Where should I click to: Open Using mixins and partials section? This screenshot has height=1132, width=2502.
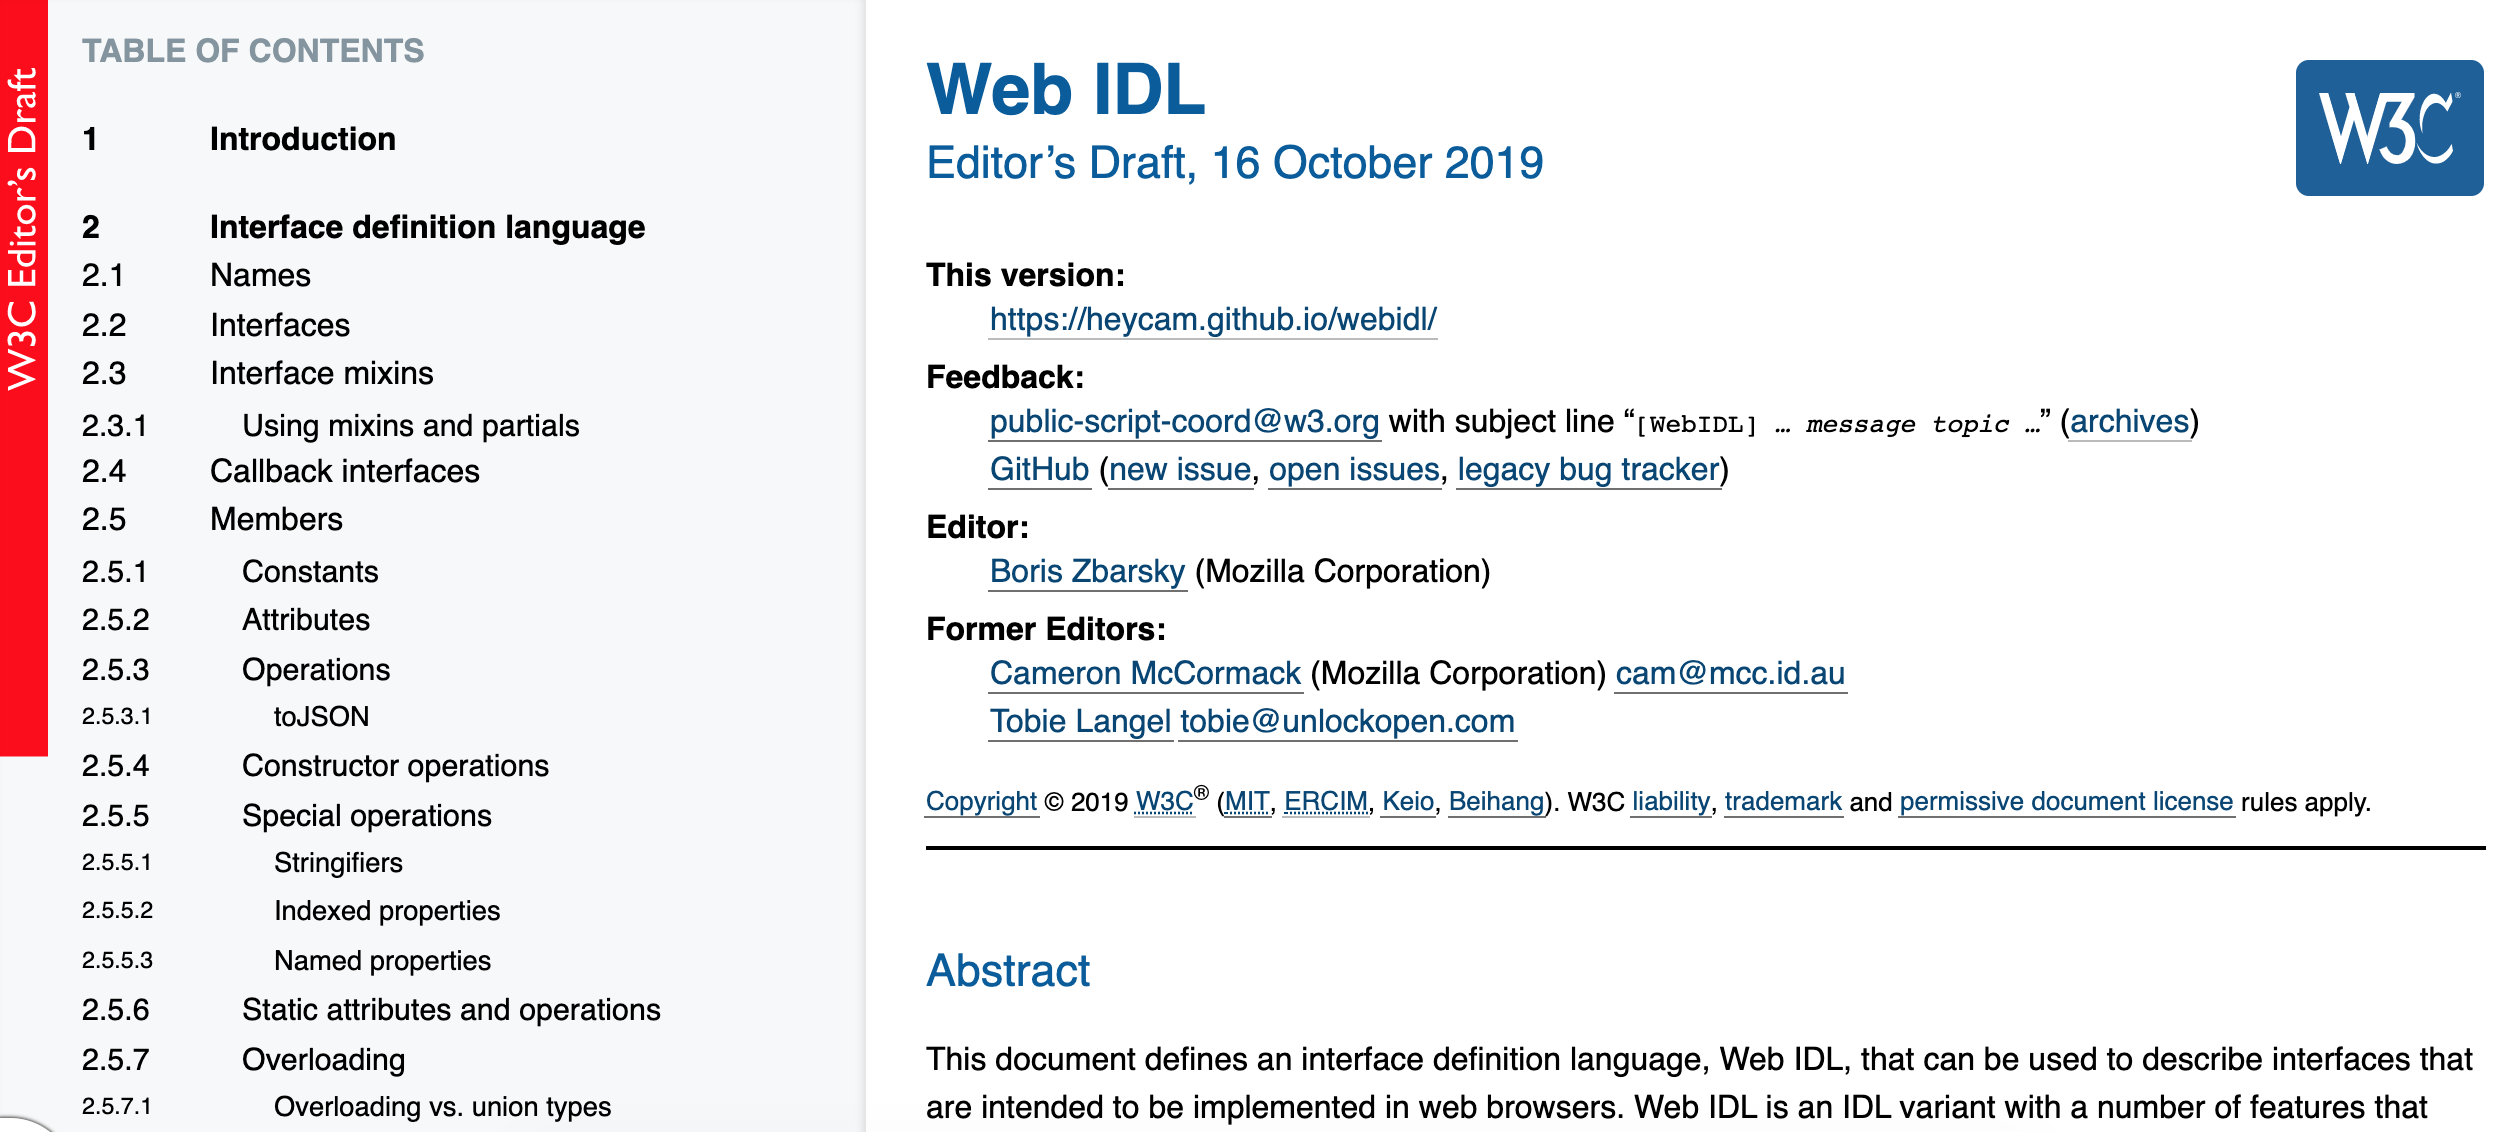coord(410,425)
